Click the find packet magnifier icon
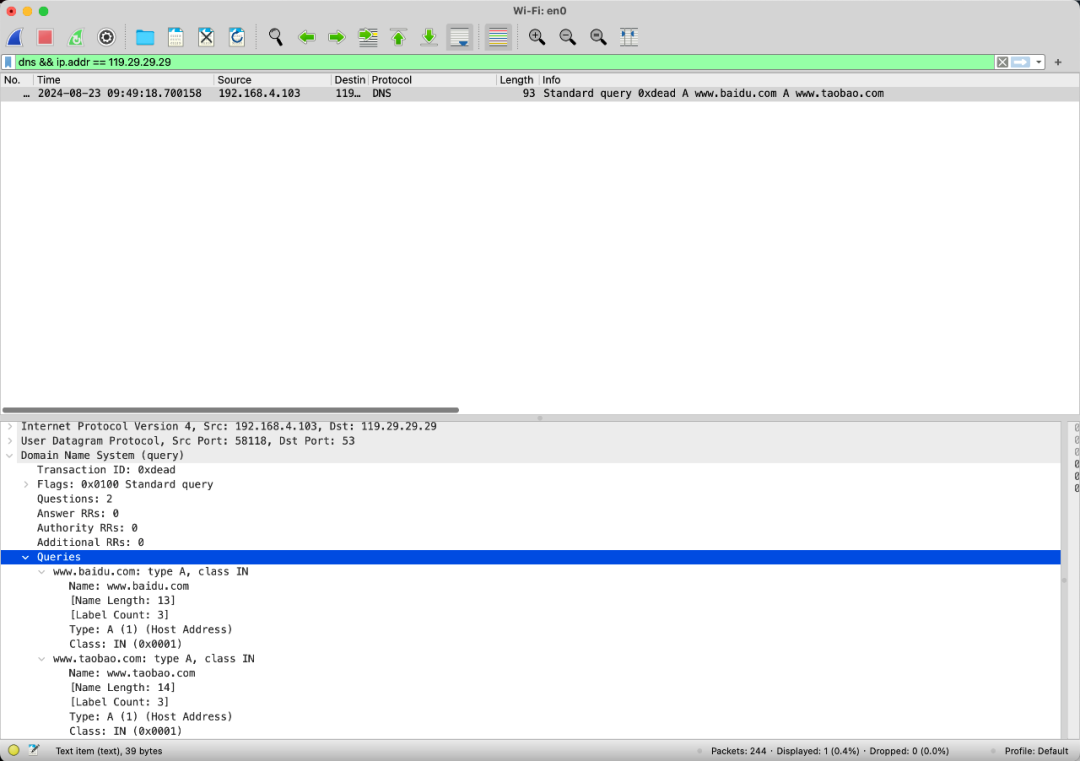Screen dimensions: 1080x761 coord(276,38)
